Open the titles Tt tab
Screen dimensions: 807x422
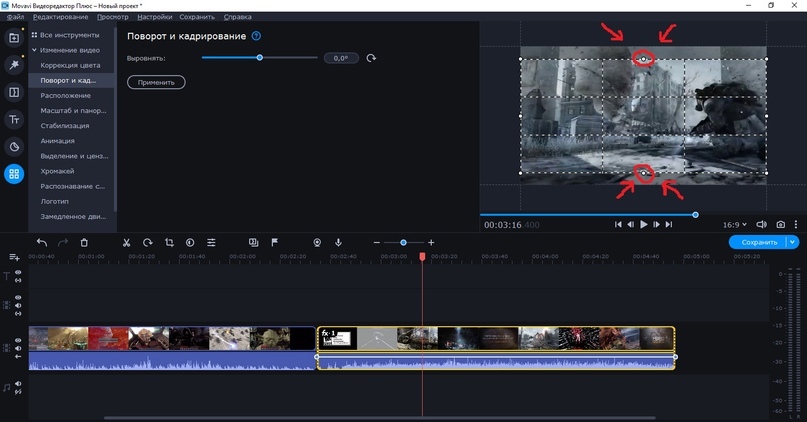(14, 119)
